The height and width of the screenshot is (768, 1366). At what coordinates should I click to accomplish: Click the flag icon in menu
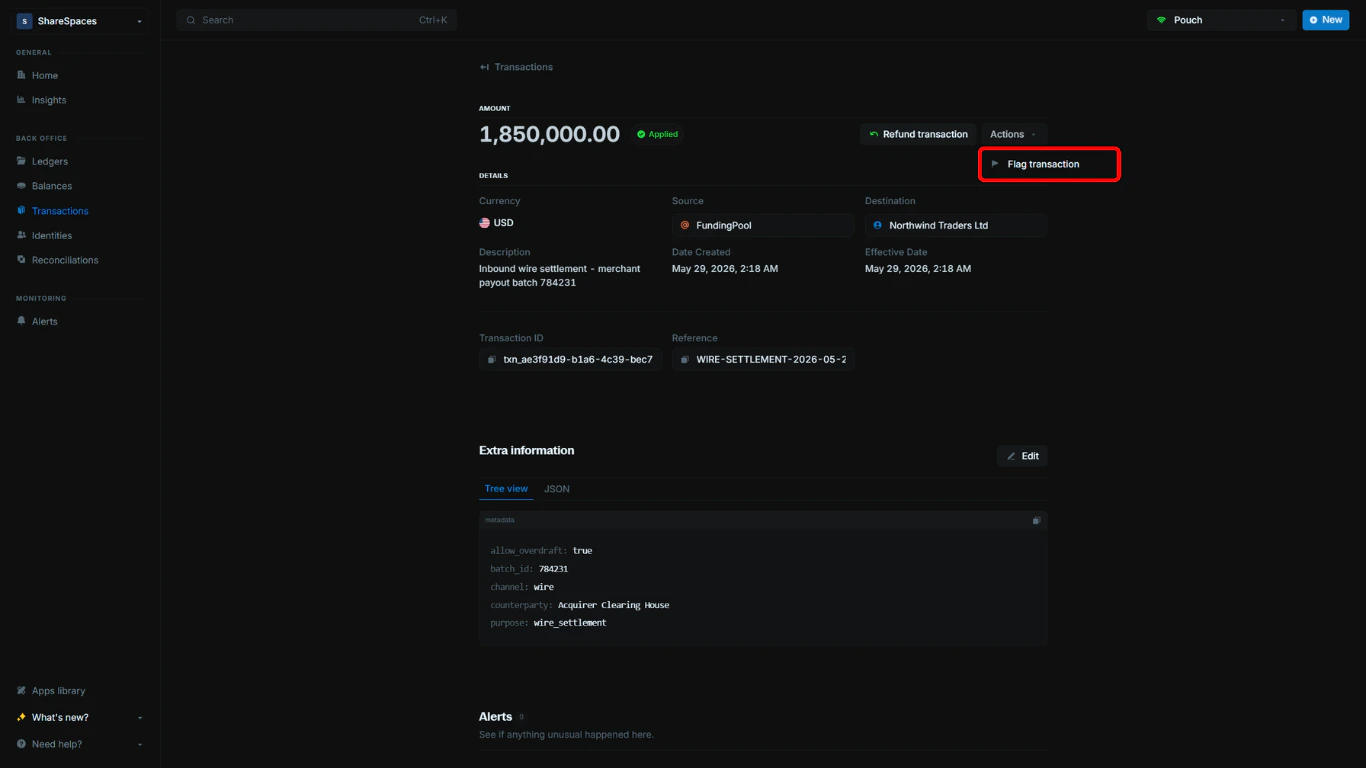(x=995, y=163)
